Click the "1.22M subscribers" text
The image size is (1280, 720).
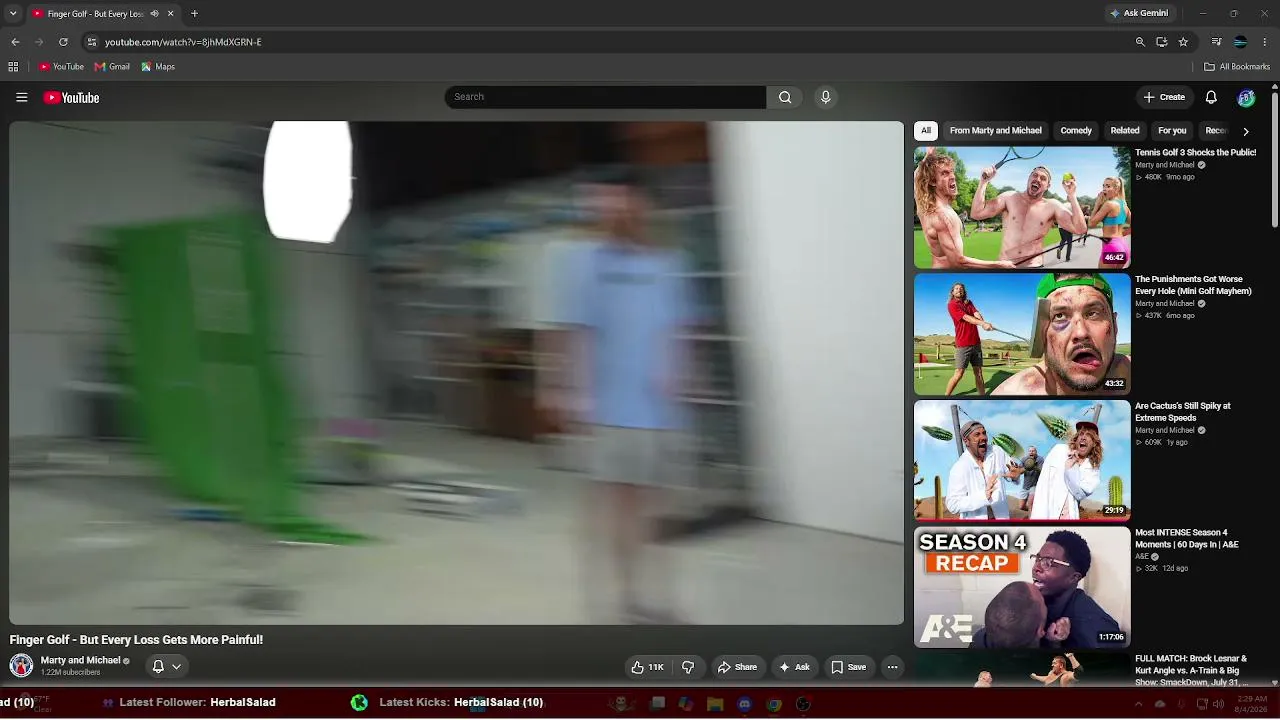[x=70, y=673]
